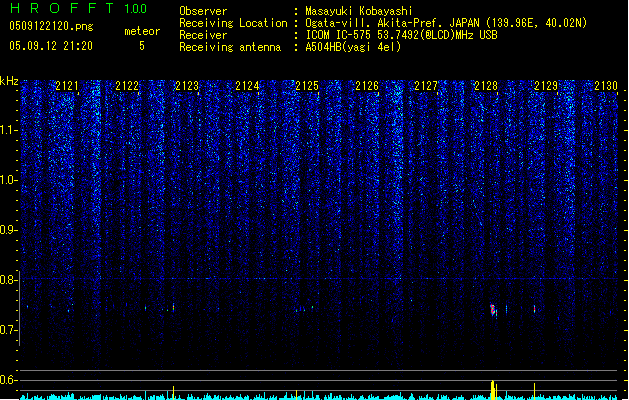Click the "Receiving Location" label
629x400 pixels.
(x=233, y=23)
